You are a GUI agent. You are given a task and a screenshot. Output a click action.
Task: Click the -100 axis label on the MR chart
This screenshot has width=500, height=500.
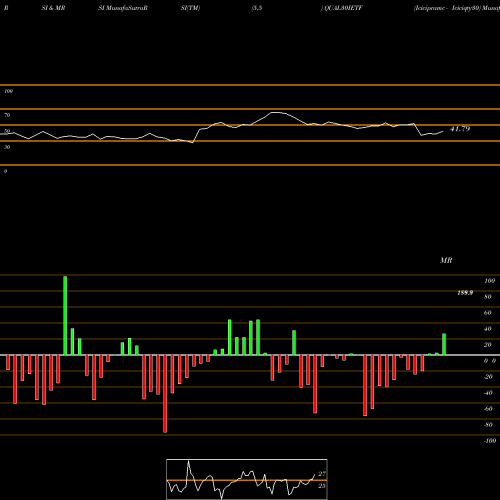[x=490, y=441]
